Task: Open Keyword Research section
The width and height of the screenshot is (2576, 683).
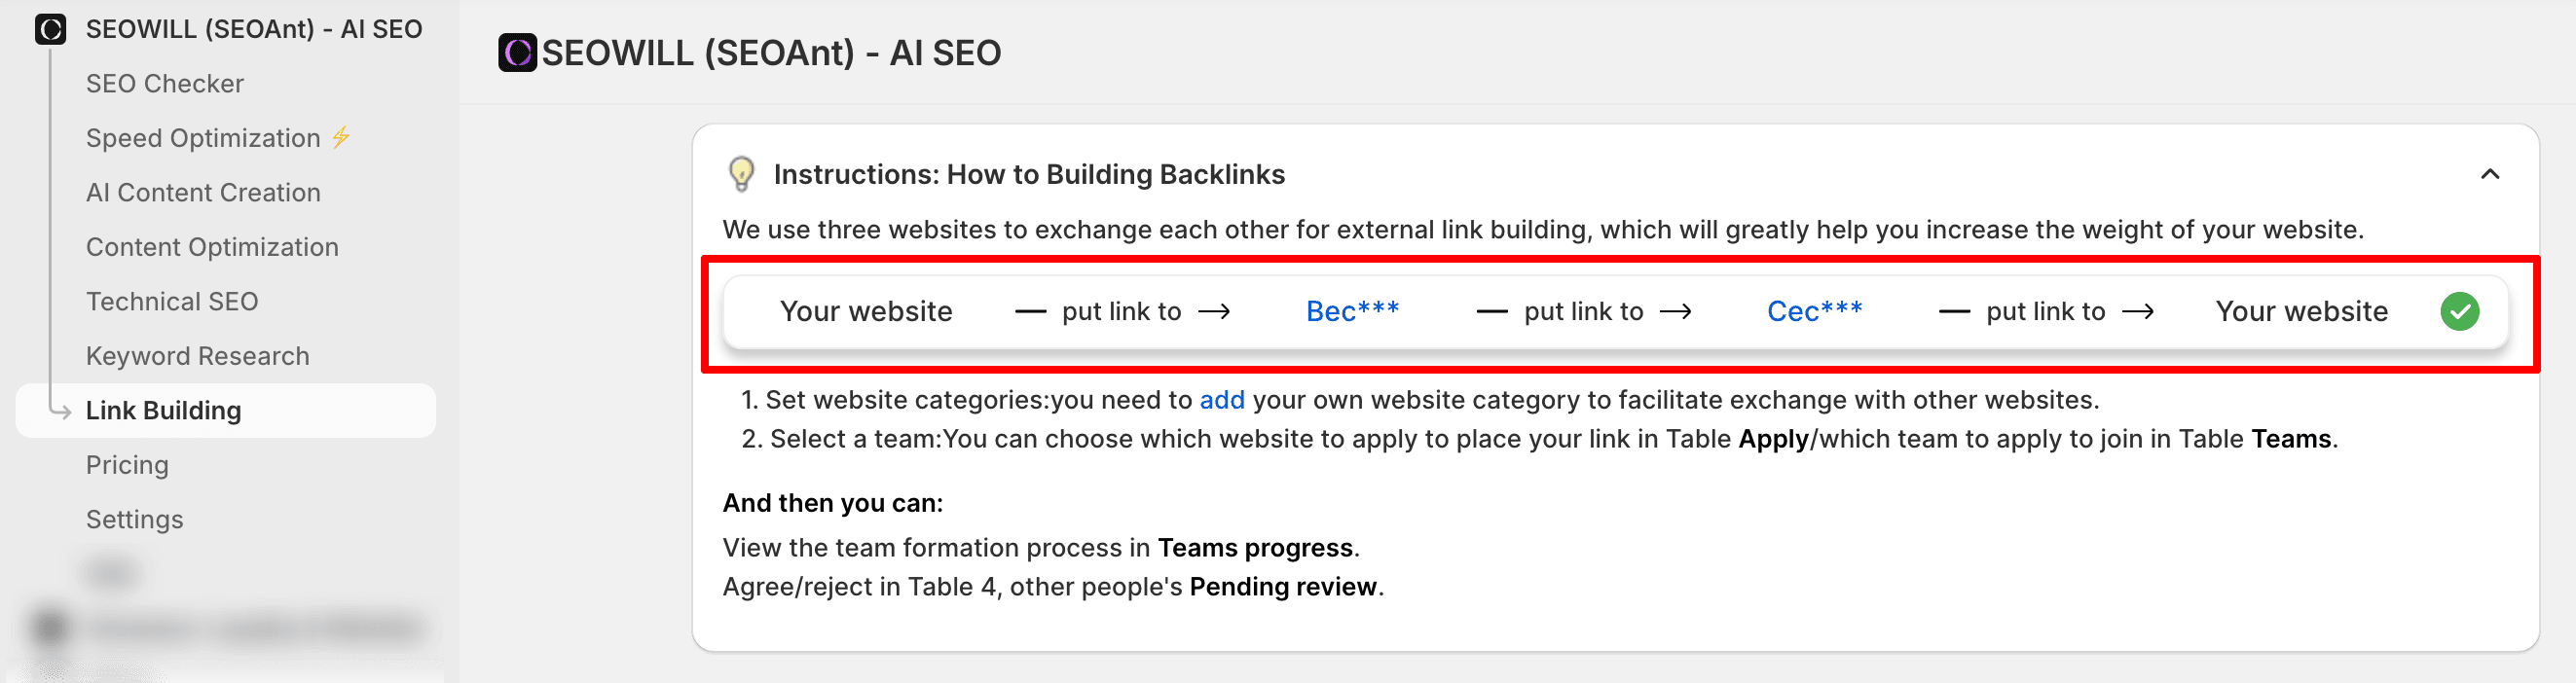Action: 198,356
